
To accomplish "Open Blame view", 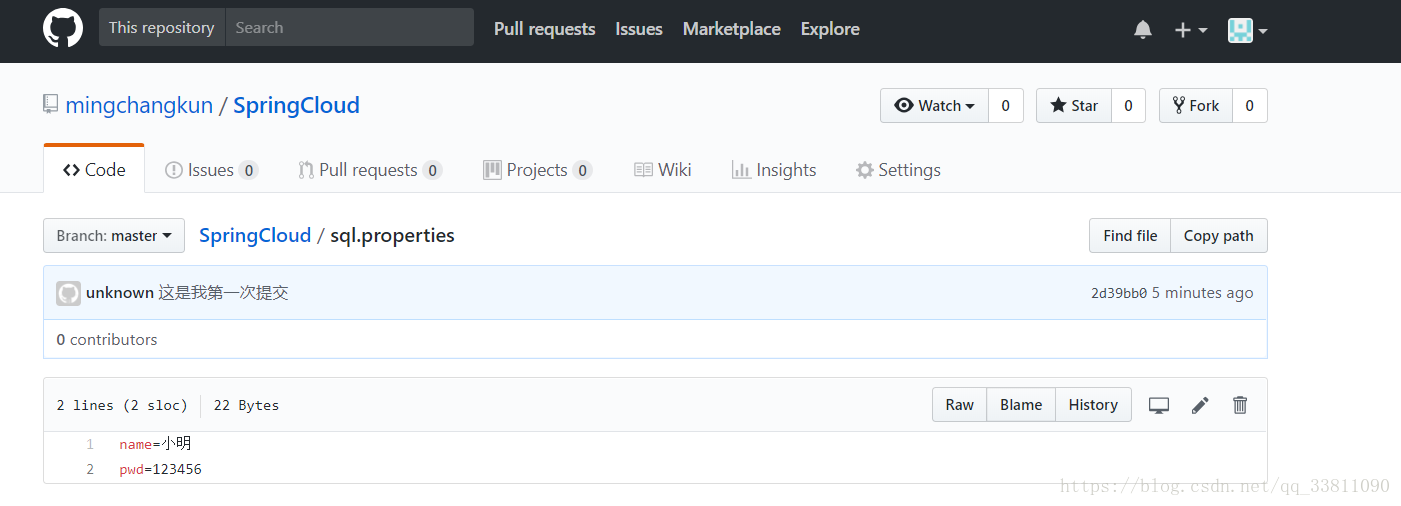I will pyautogui.click(x=1021, y=405).
